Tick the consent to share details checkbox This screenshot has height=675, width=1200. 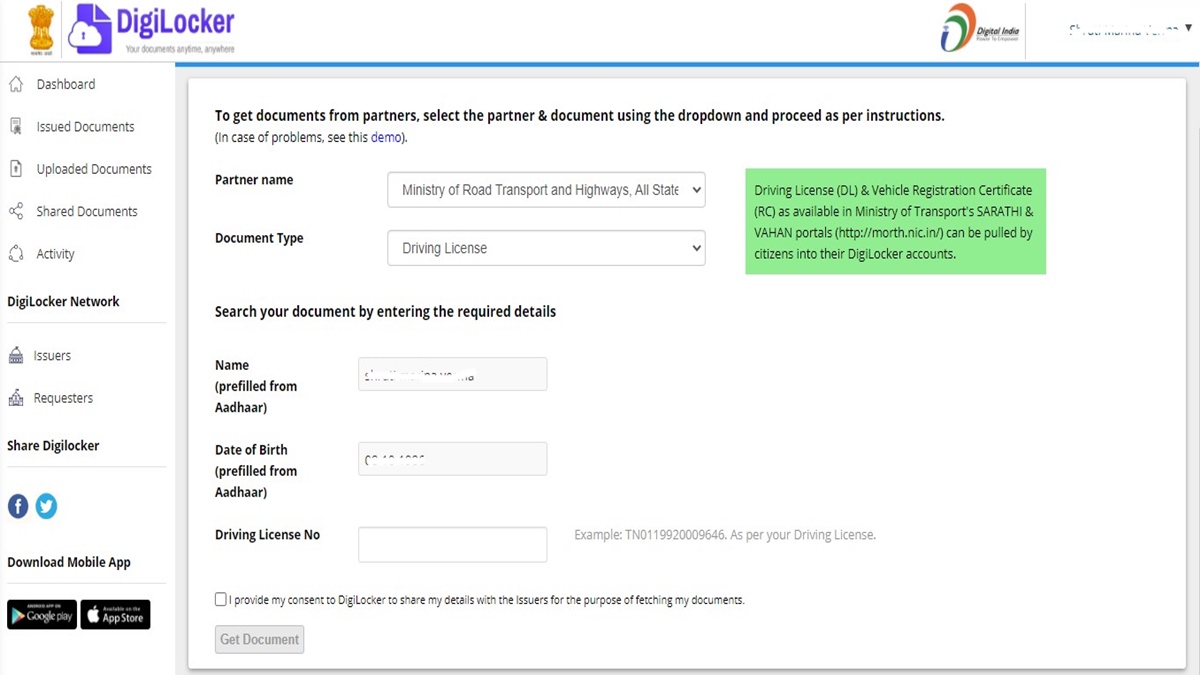pyautogui.click(x=221, y=599)
